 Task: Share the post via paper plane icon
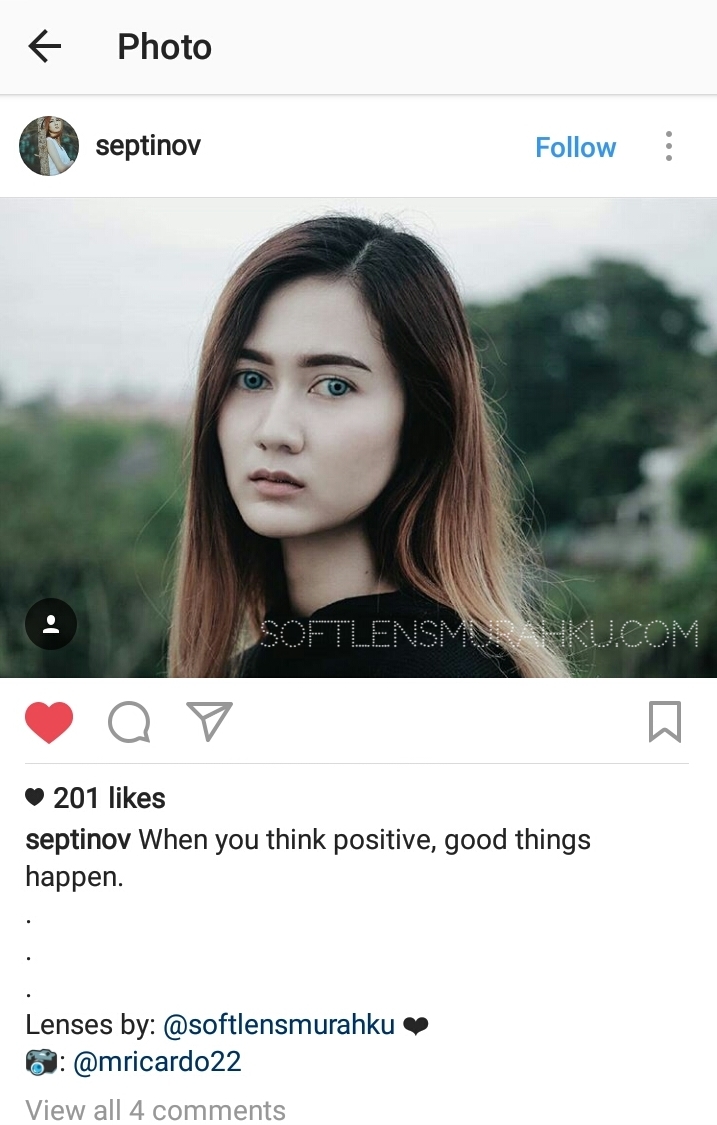(209, 720)
